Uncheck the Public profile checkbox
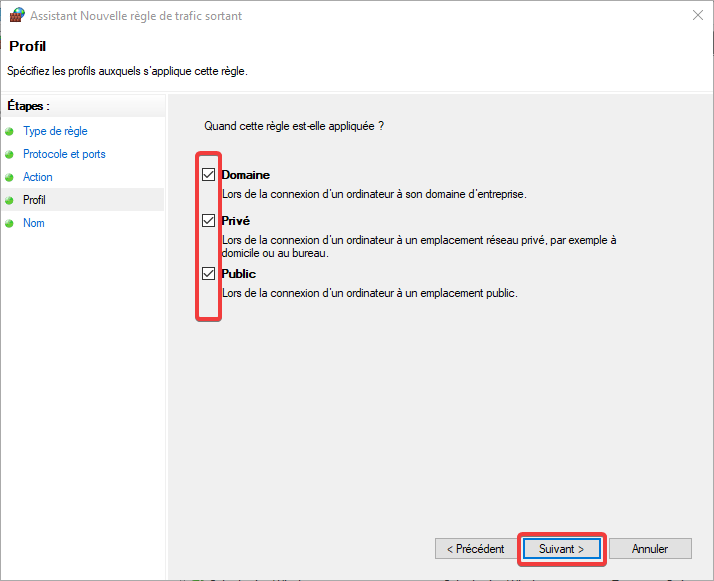 pyautogui.click(x=209, y=273)
